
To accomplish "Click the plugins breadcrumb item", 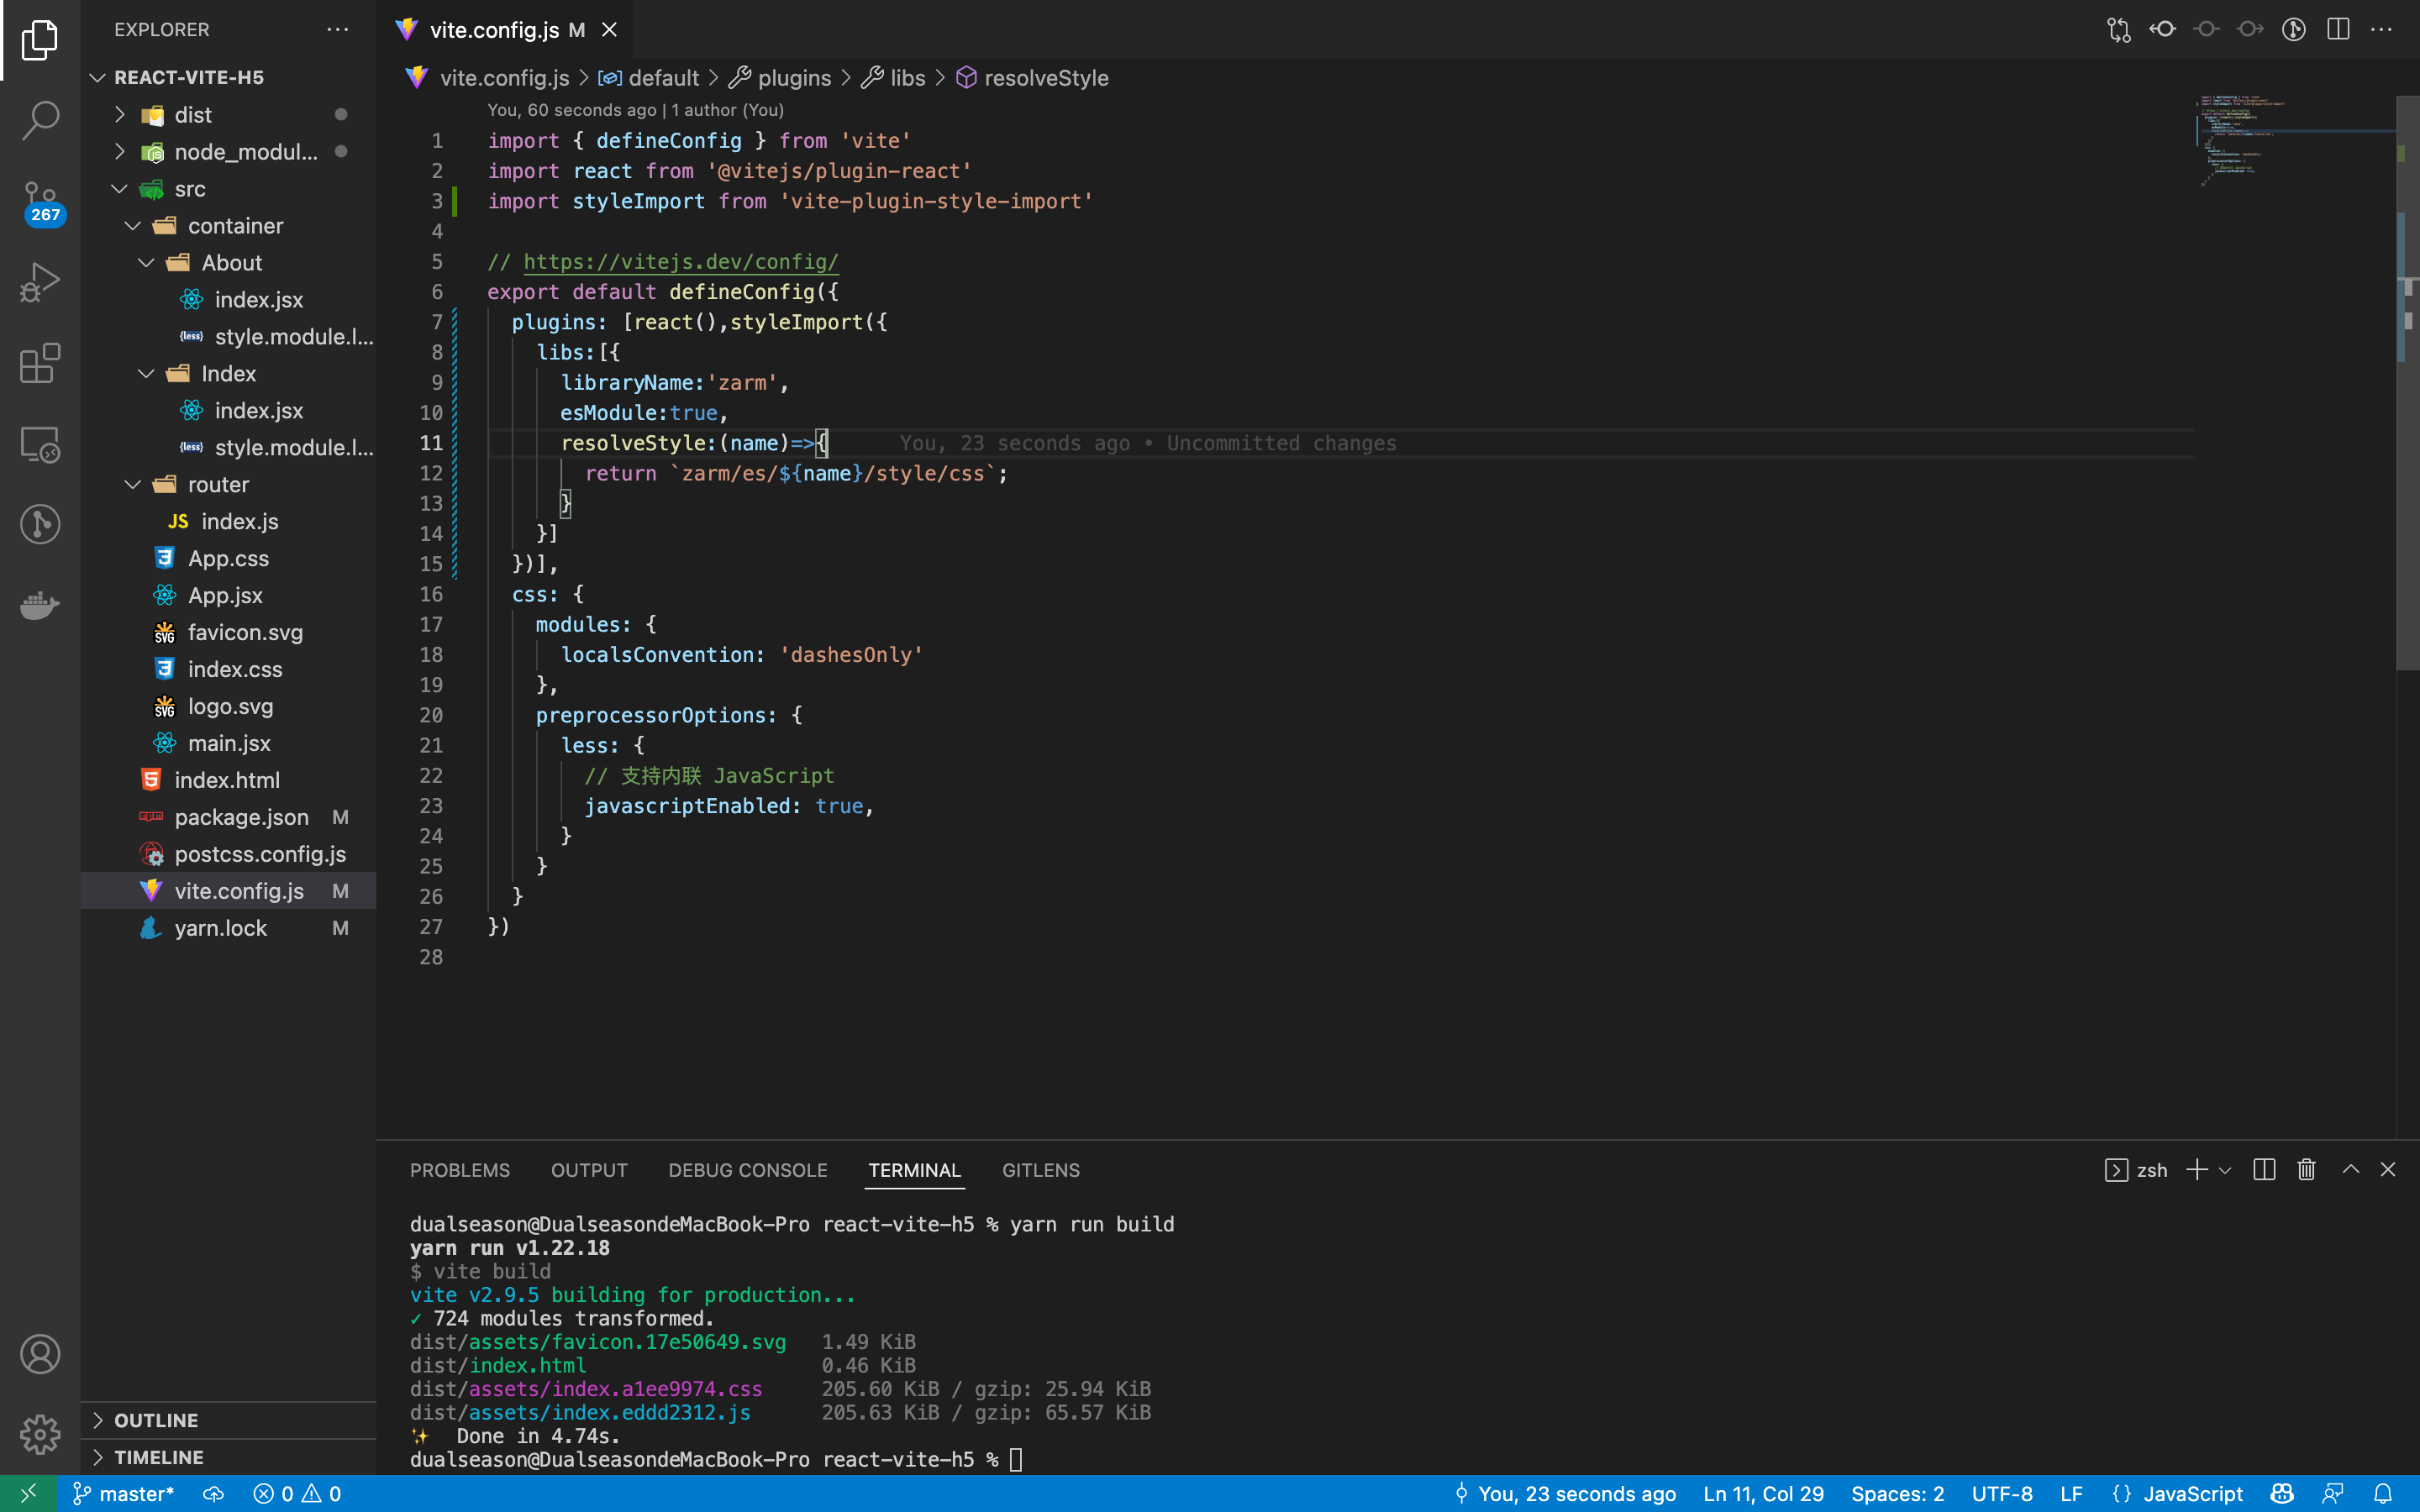I will (780, 78).
